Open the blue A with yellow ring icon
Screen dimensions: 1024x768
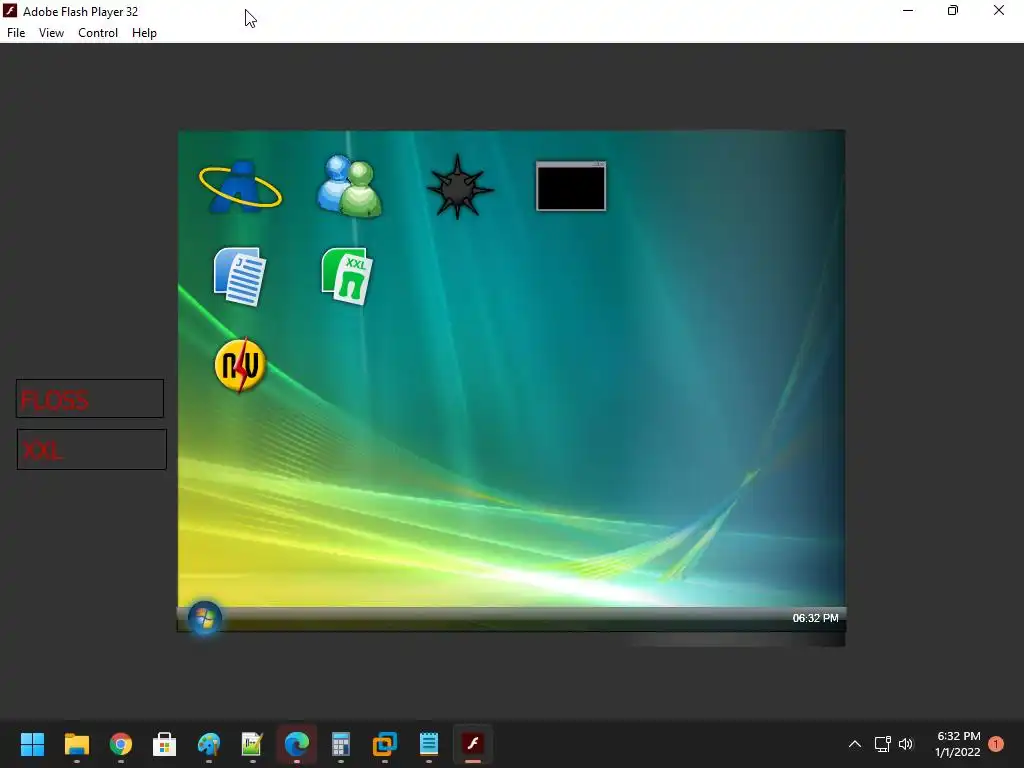pos(240,187)
